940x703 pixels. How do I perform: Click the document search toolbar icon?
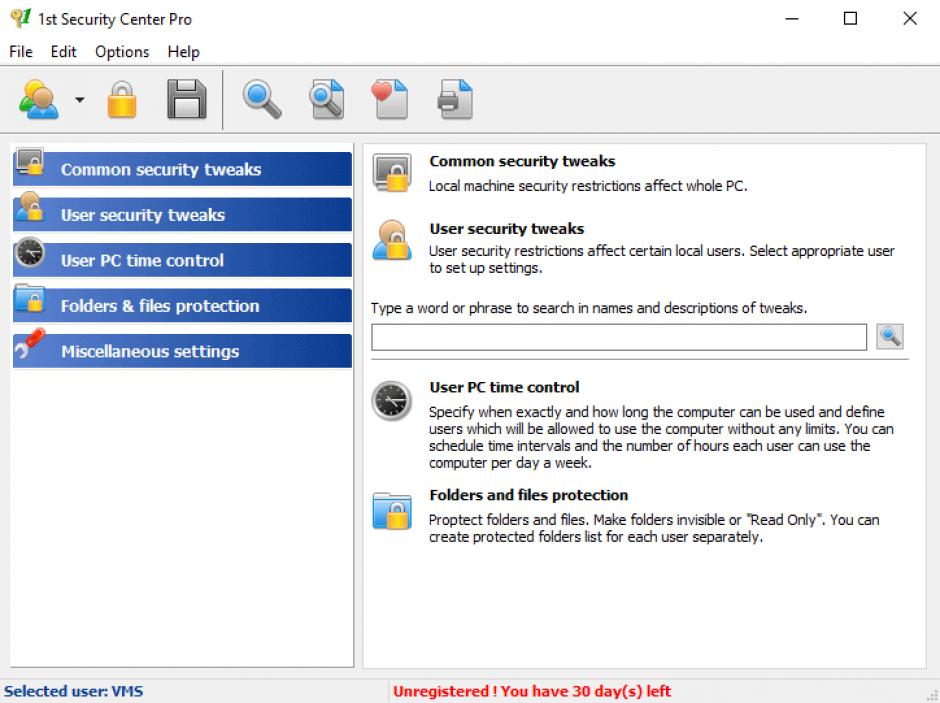(x=327, y=99)
